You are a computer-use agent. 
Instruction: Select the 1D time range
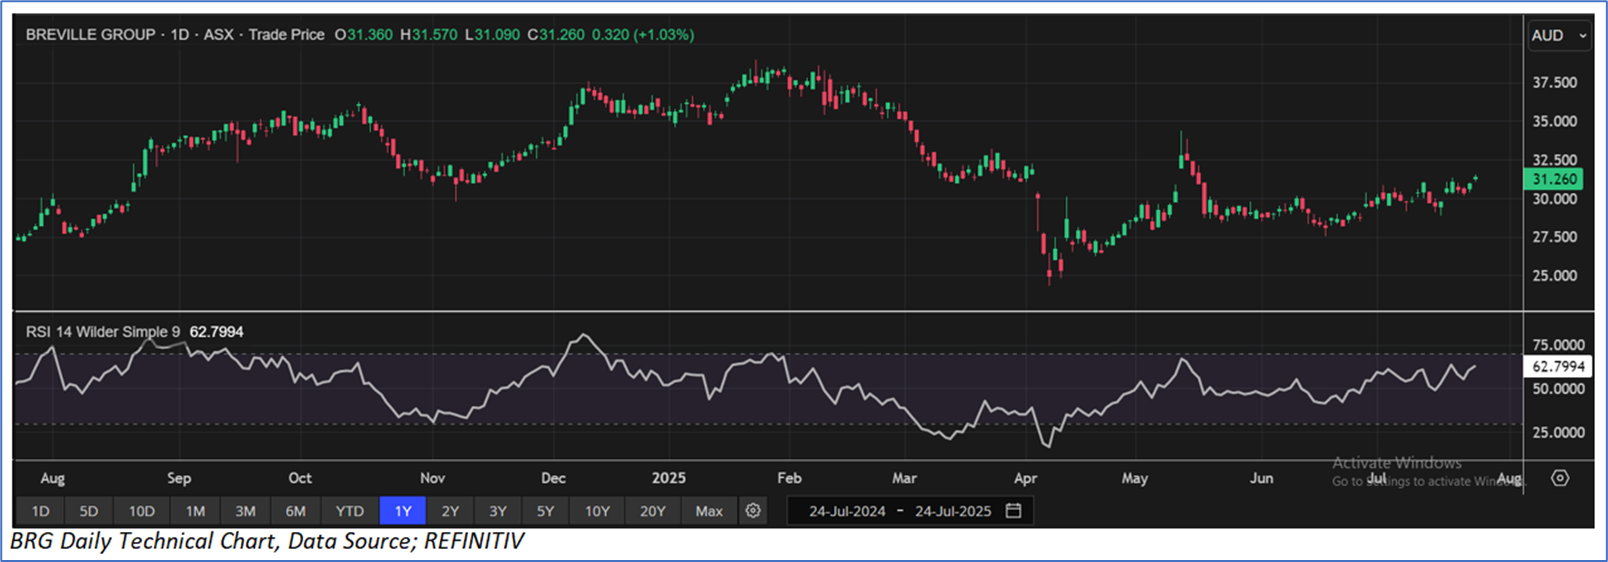tap(40, 511)
